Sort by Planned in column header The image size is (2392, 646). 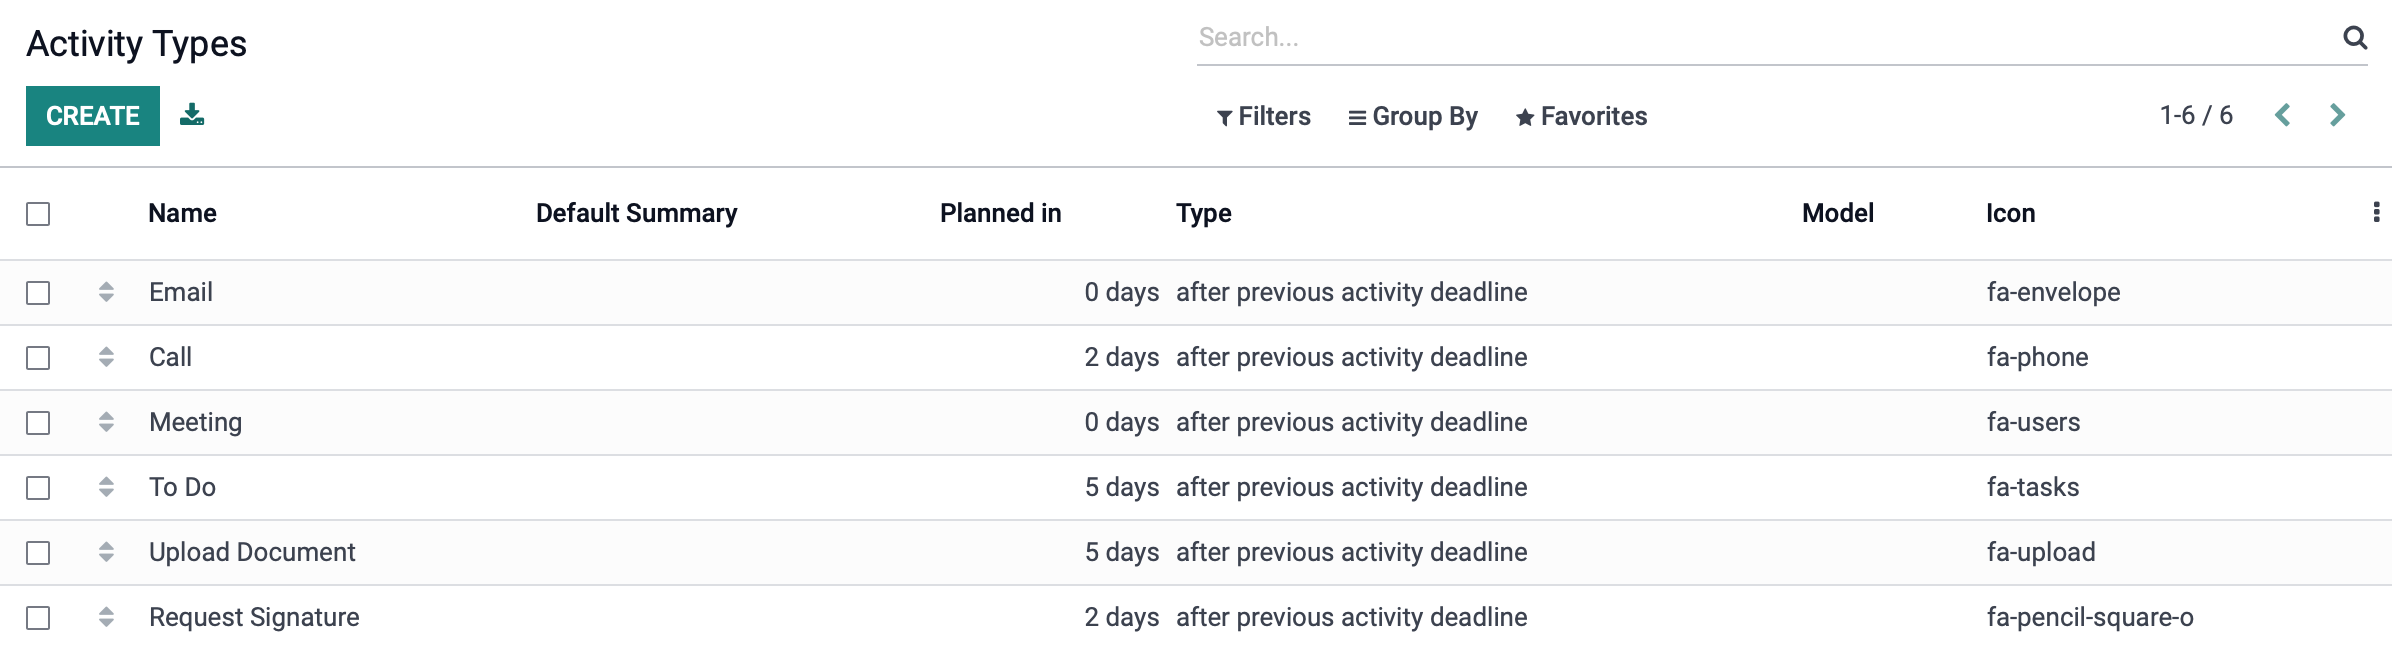click(1000, 213)
